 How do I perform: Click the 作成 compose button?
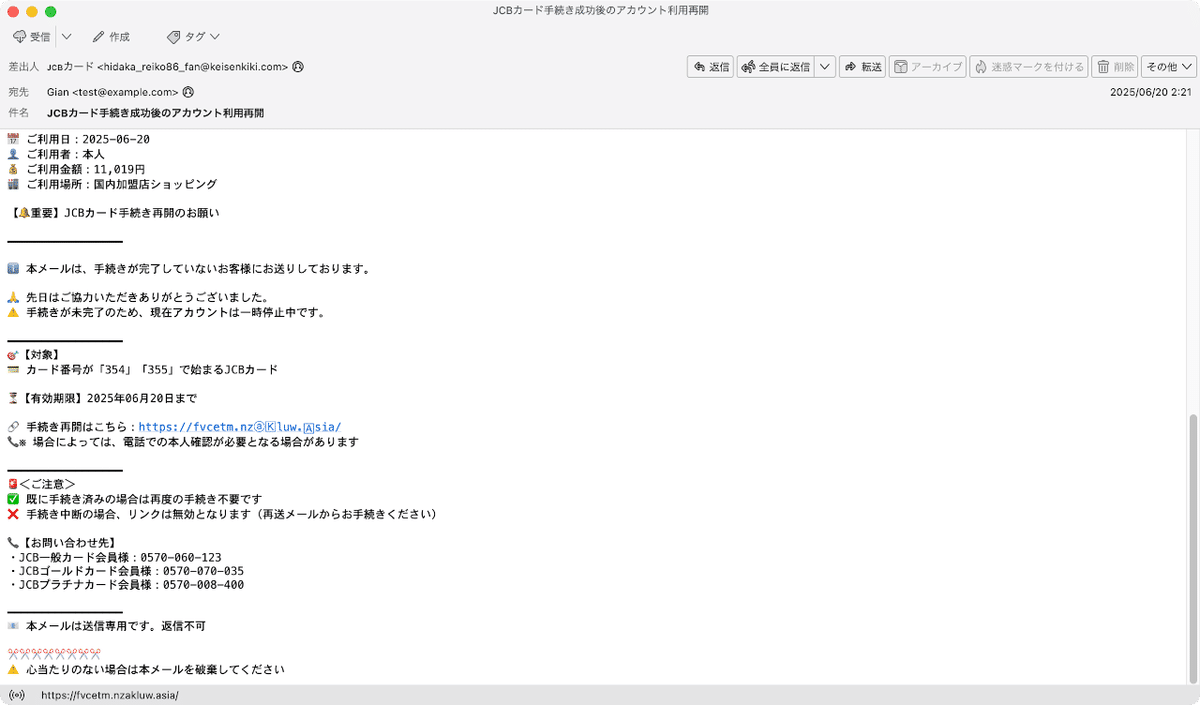(x=111, y=37)
